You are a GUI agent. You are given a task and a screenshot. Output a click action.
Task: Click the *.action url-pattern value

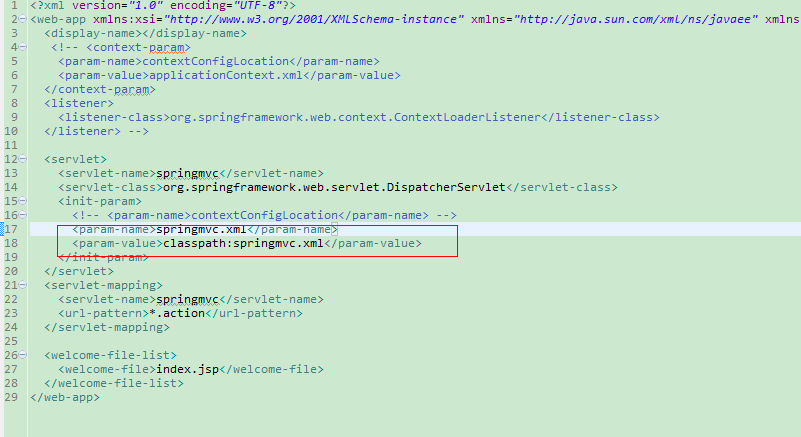(177, 313)
